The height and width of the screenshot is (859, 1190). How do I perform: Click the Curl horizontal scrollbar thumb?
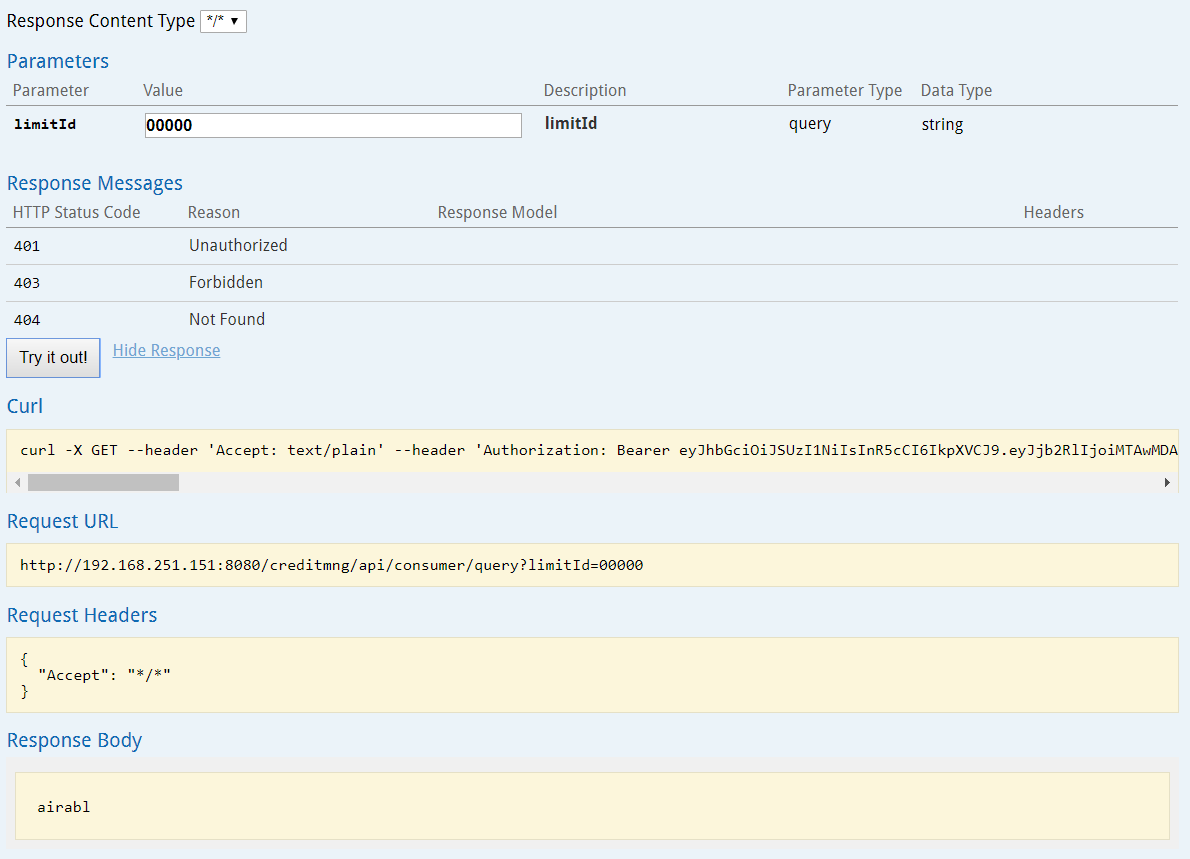[x=103, y=483]
